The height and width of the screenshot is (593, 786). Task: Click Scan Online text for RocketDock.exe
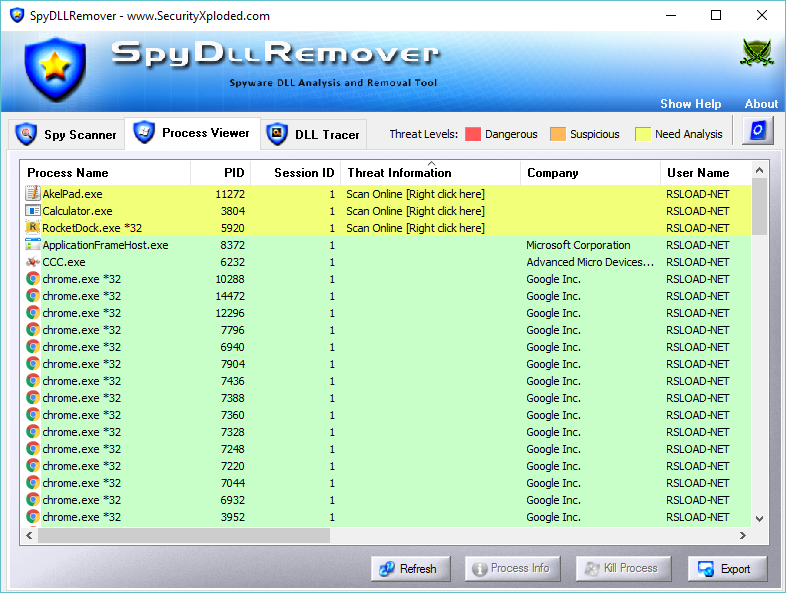click(415, 228)
